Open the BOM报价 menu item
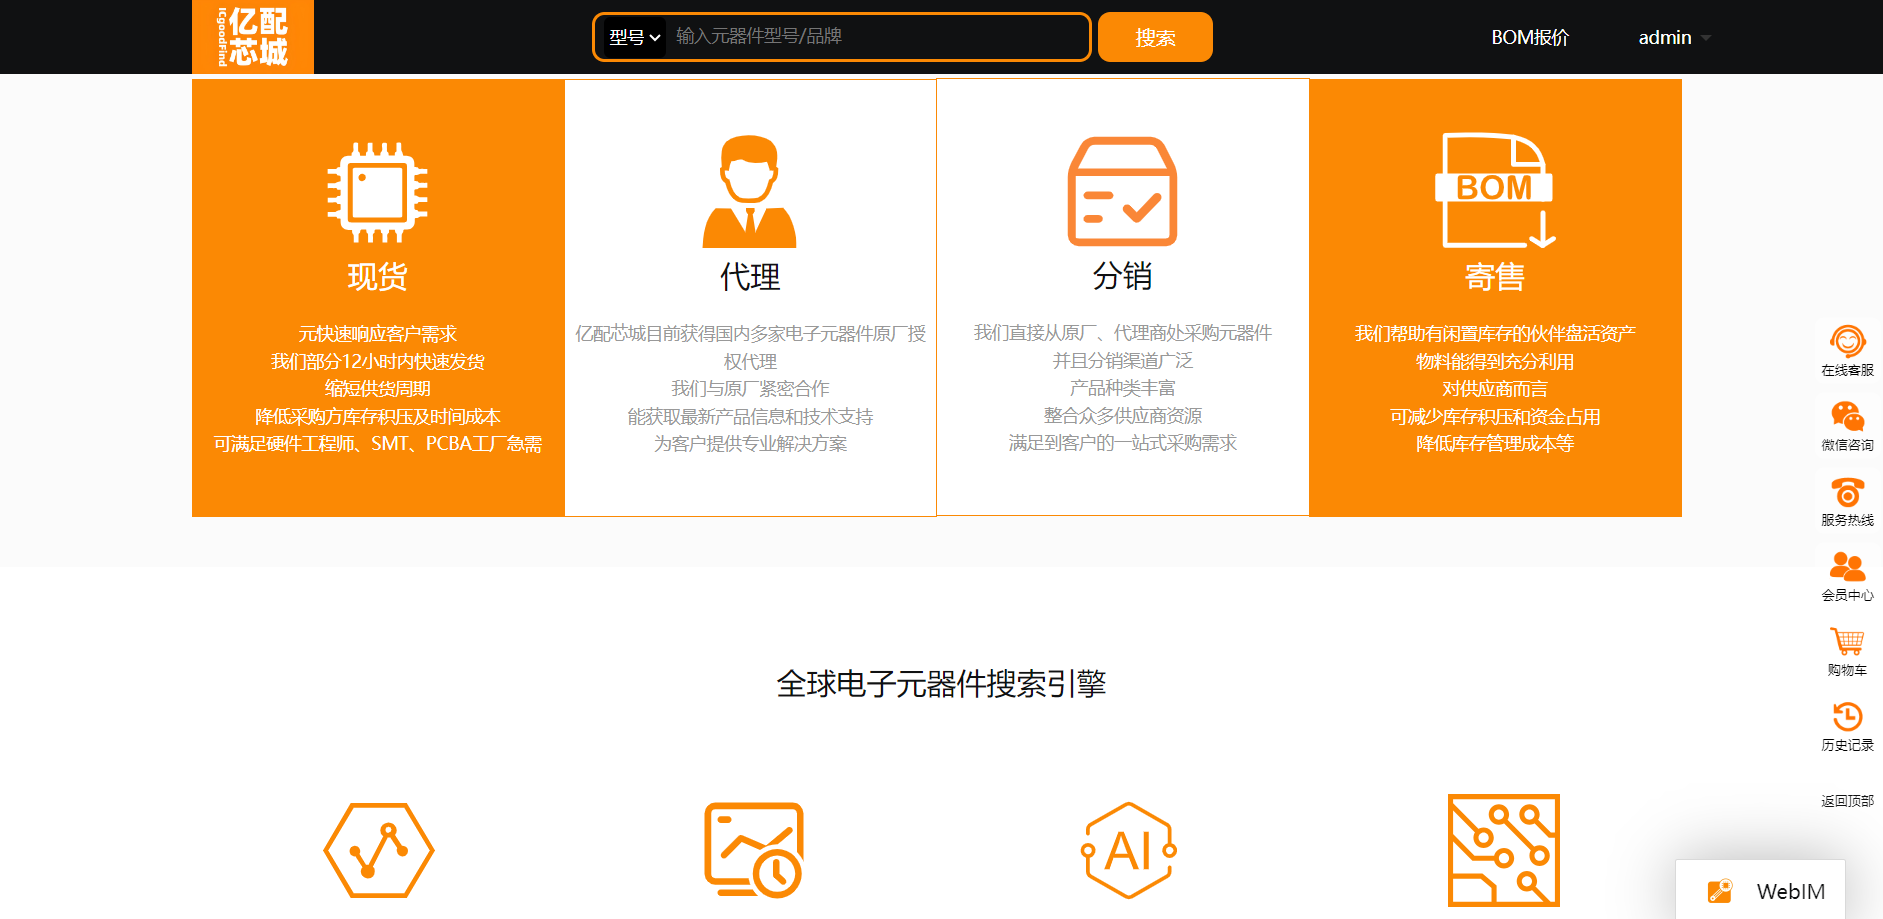The height and width of the screenshot is (919, 1883). [1529, 37]
